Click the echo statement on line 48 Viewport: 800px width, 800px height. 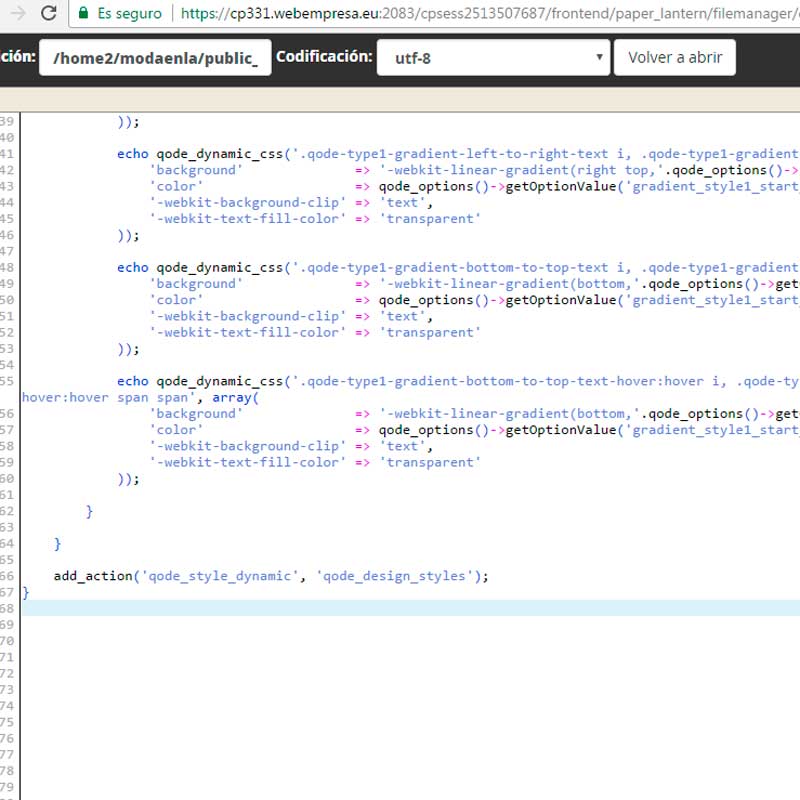tap(458, 267)
